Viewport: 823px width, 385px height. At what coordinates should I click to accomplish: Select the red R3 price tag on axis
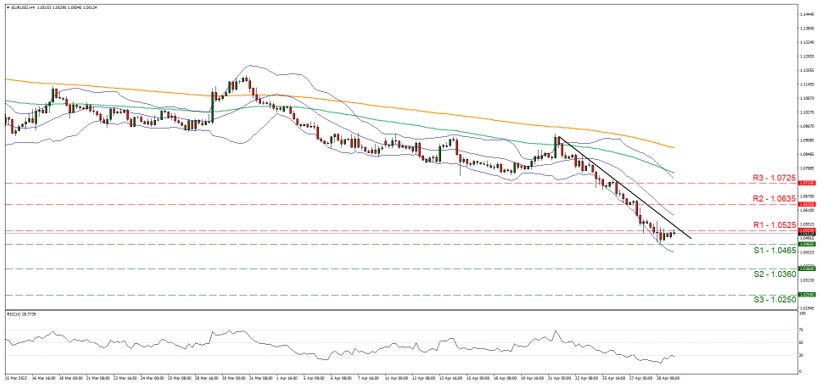click(806, 184)
